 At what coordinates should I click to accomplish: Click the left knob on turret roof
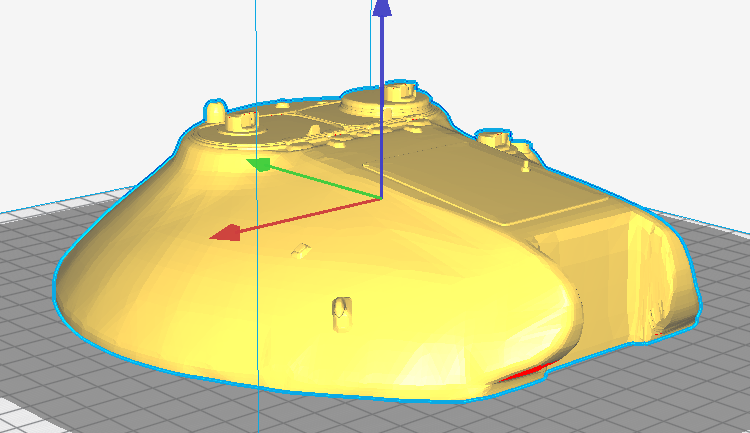coord(240,122)
